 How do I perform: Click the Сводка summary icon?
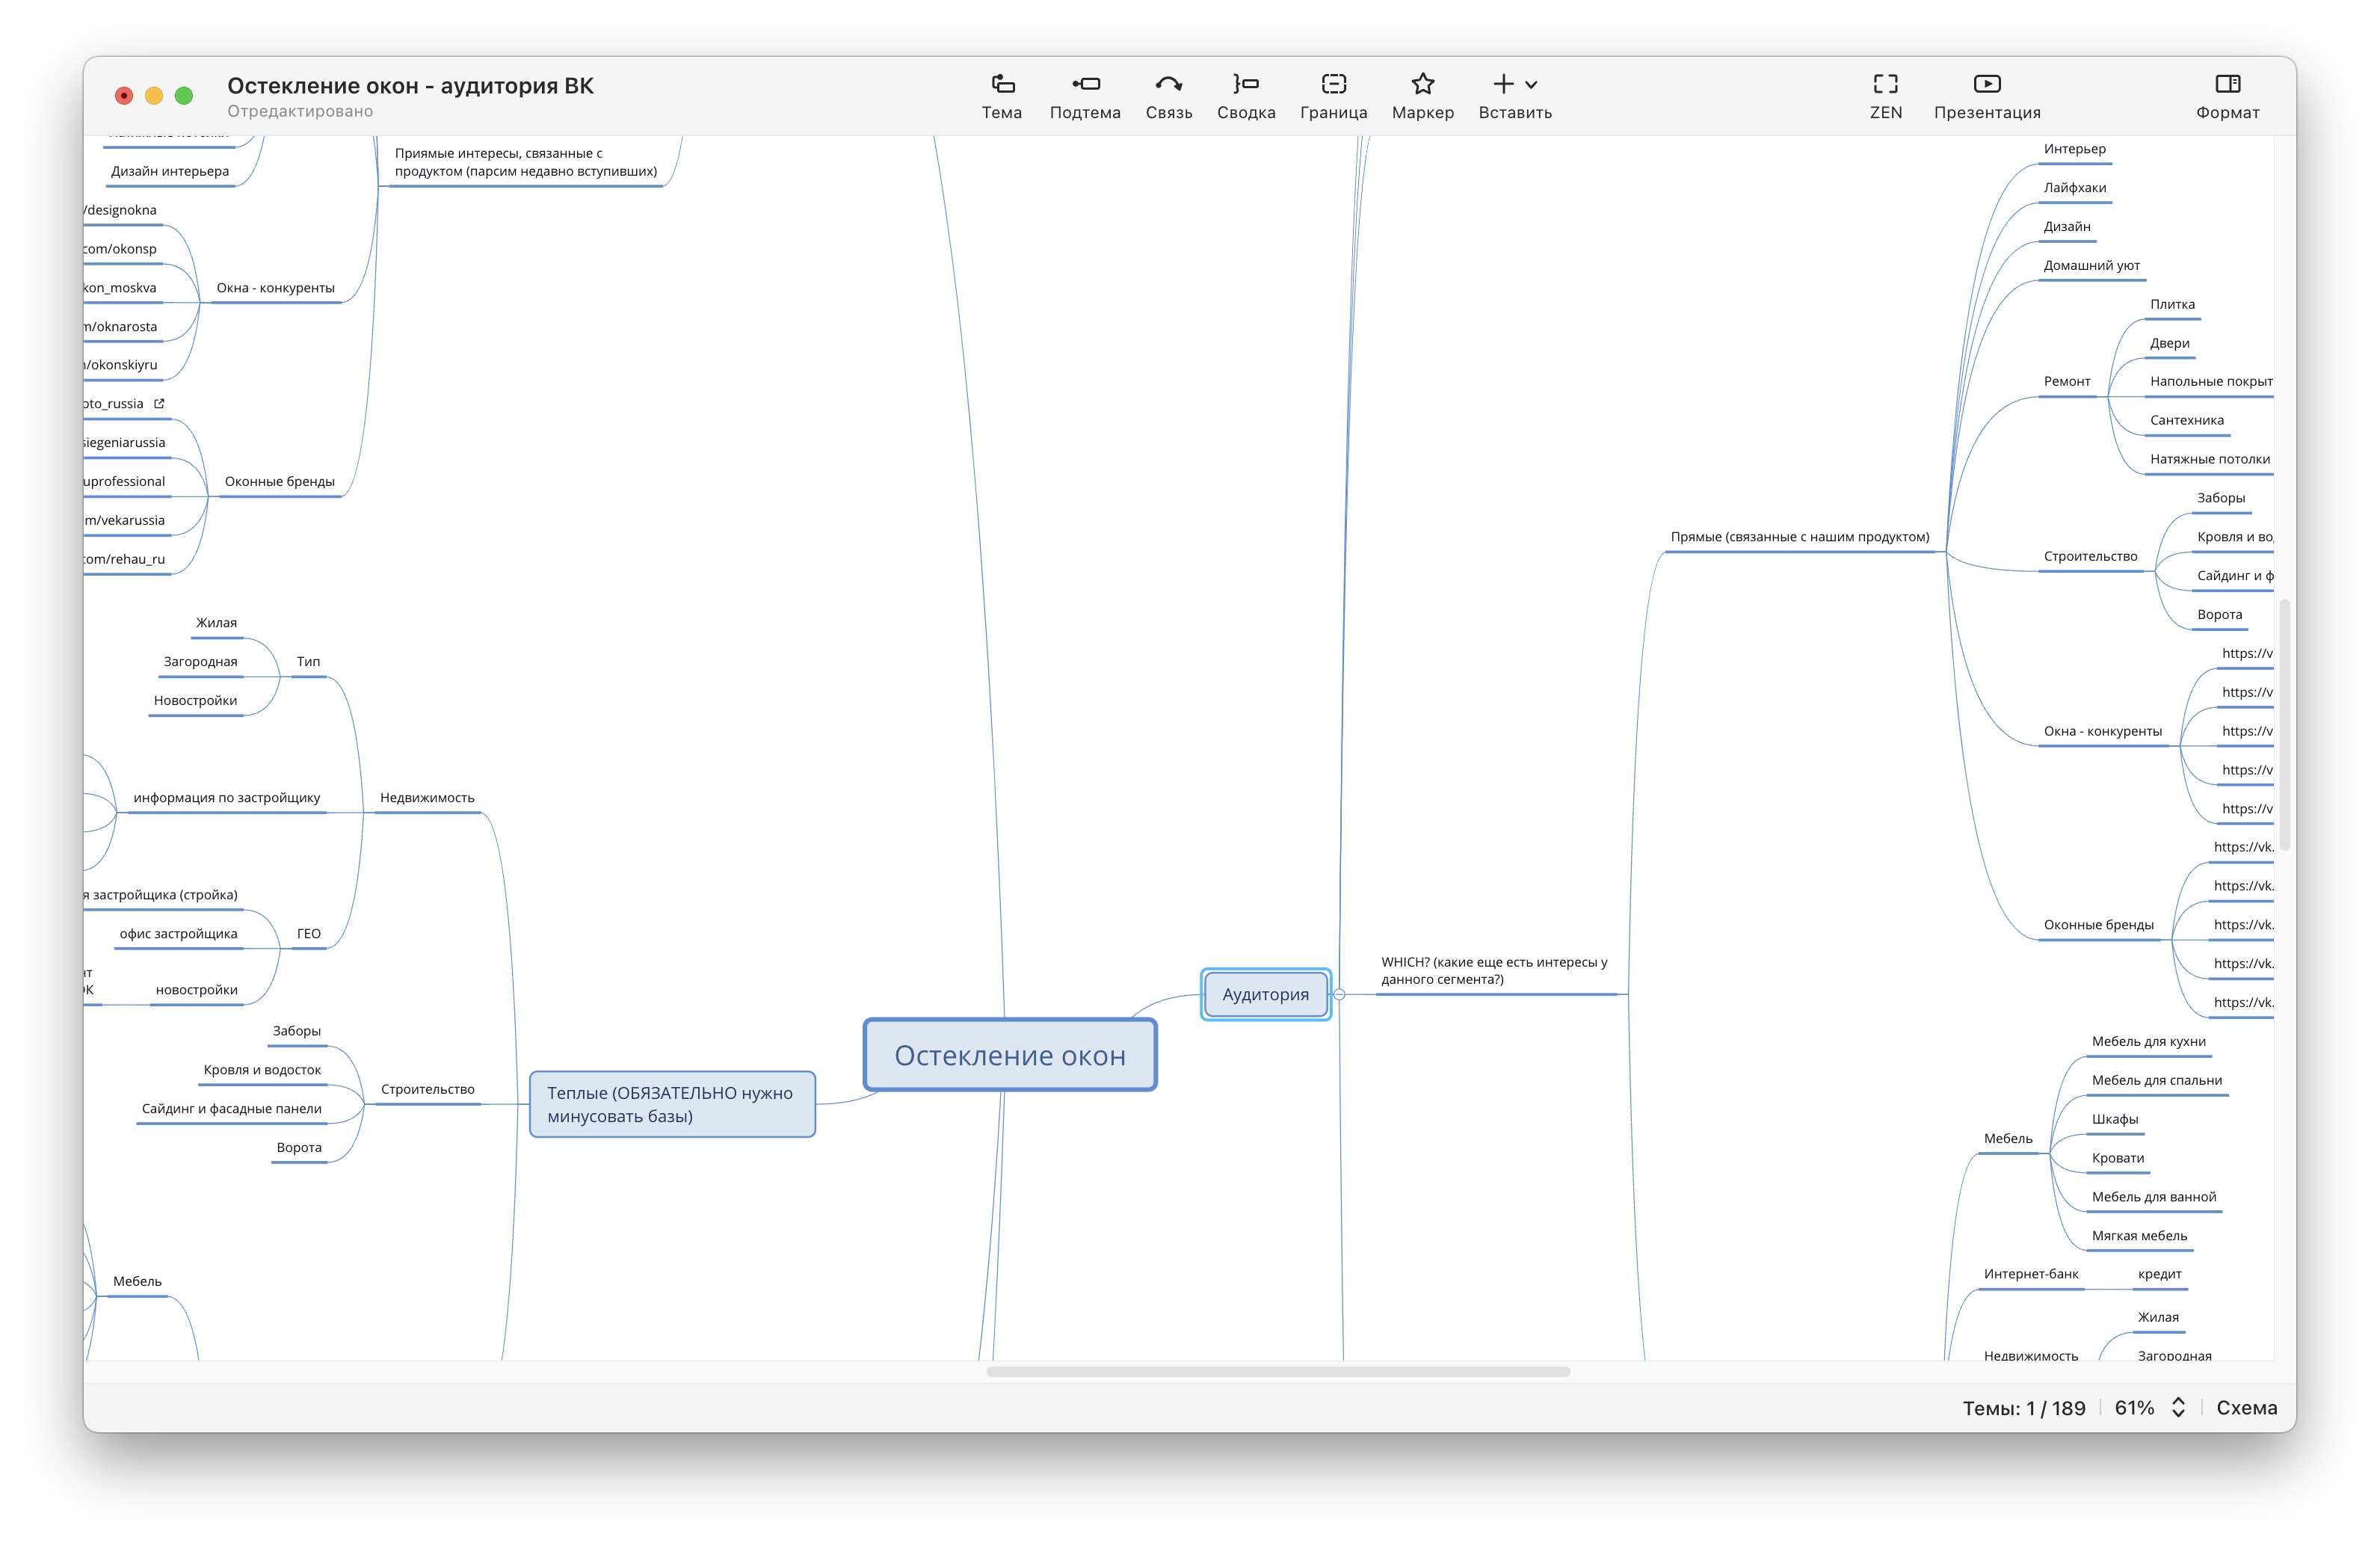click(x=1245, y=85)
